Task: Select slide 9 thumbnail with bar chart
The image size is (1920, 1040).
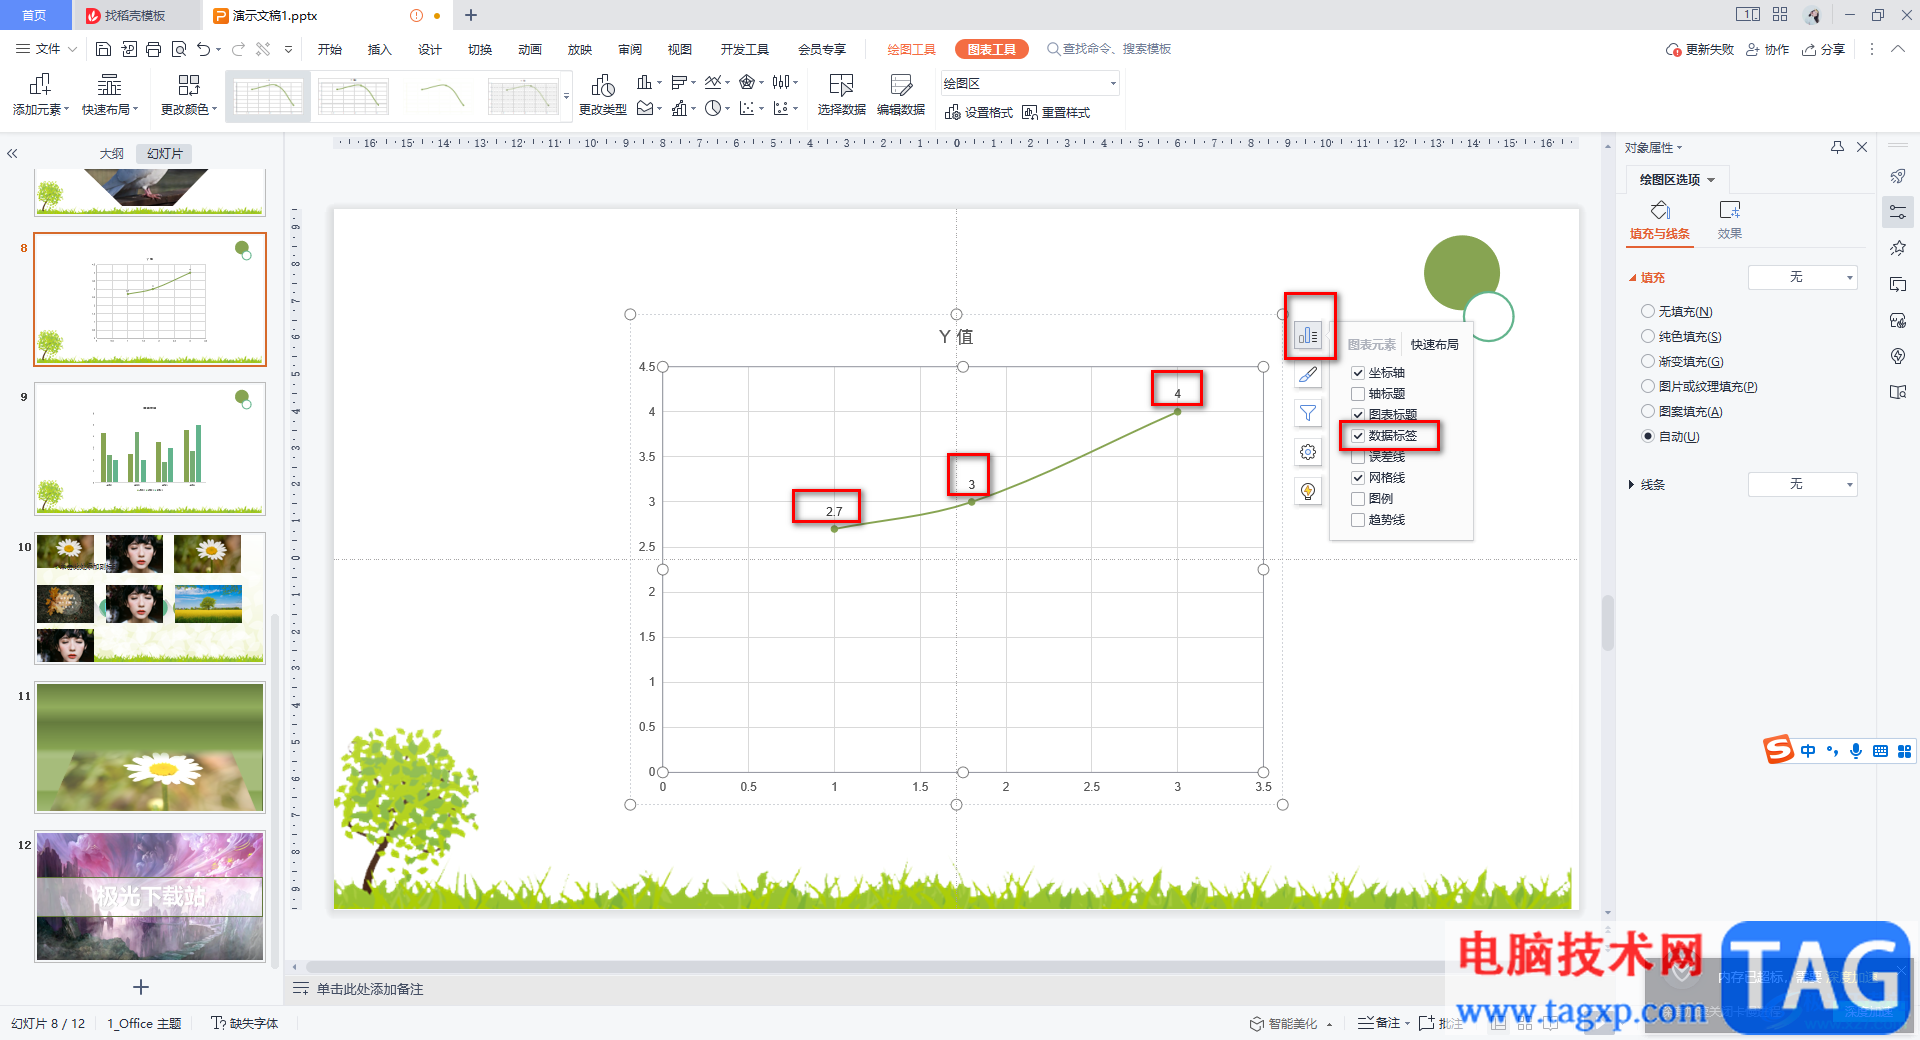Action: tap(150, 448)
